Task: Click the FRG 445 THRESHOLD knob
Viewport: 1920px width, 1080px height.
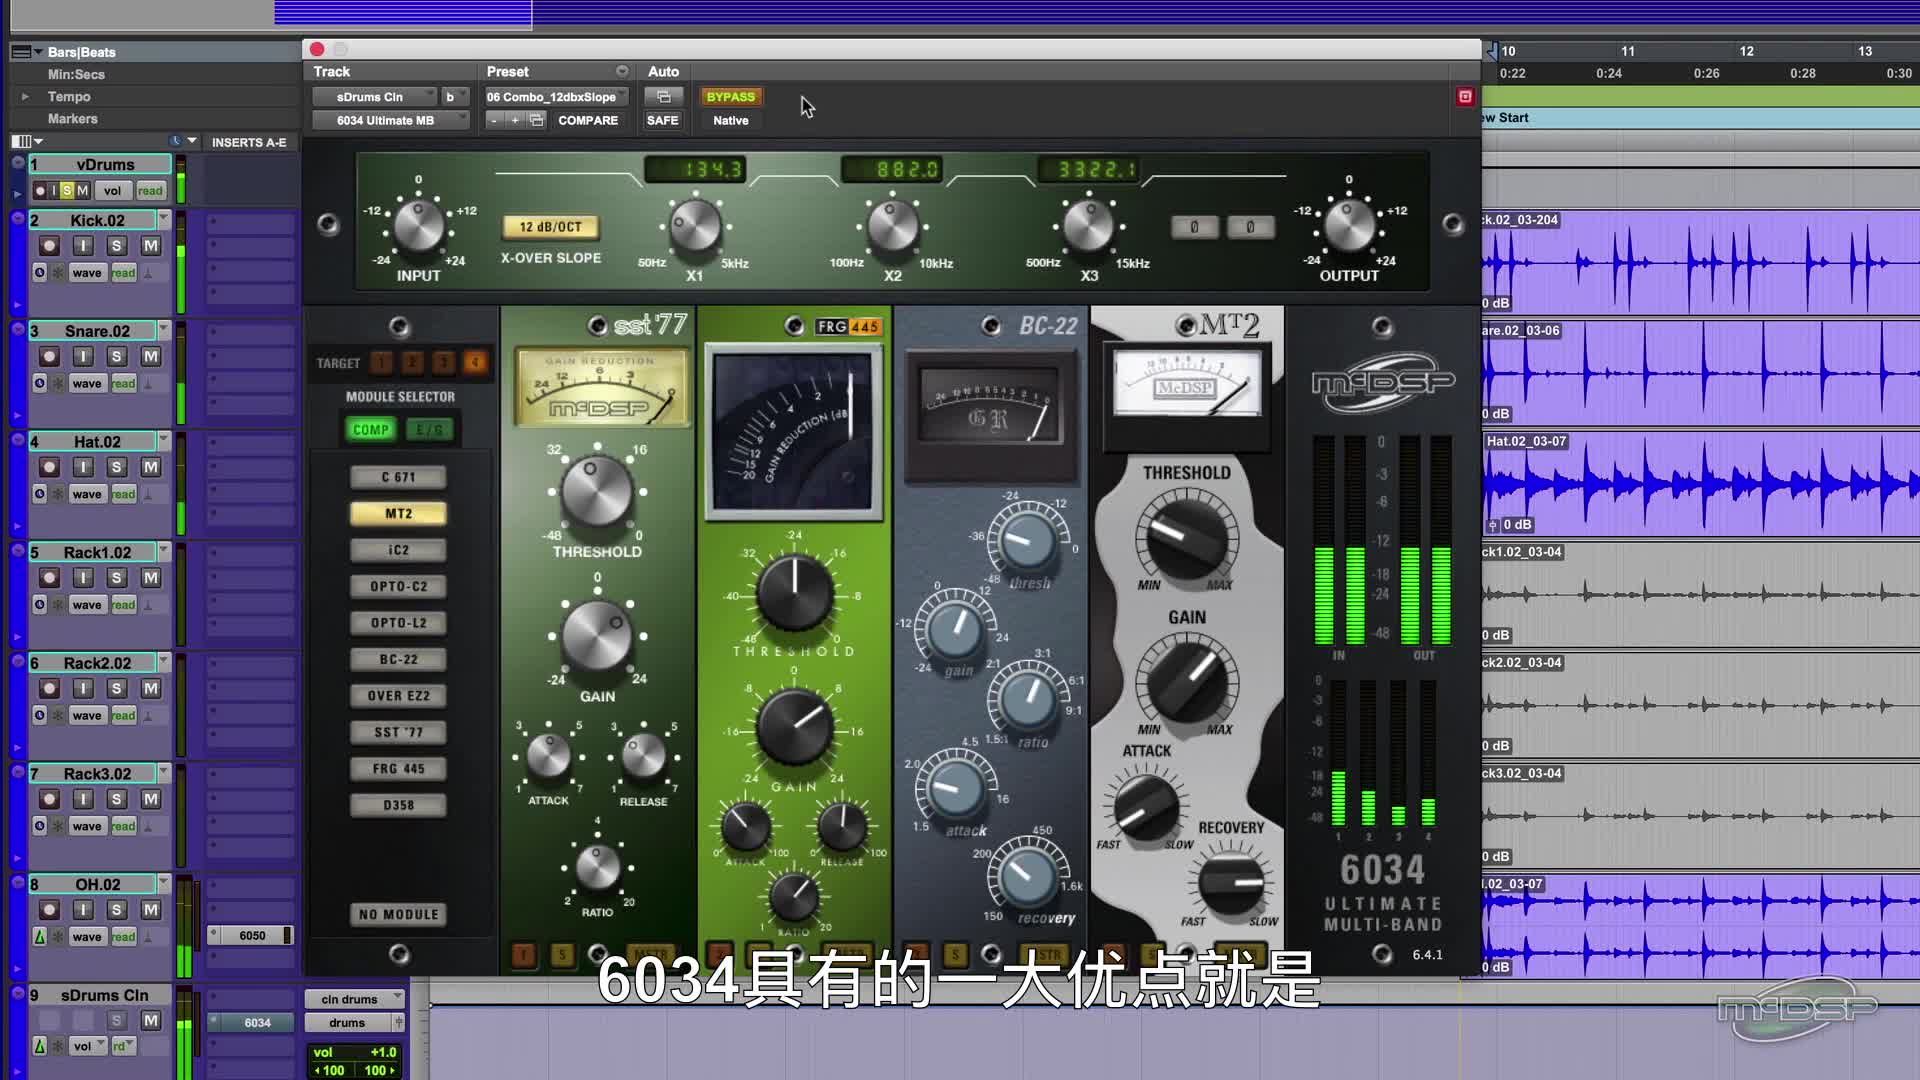Action: pos(795,594)
